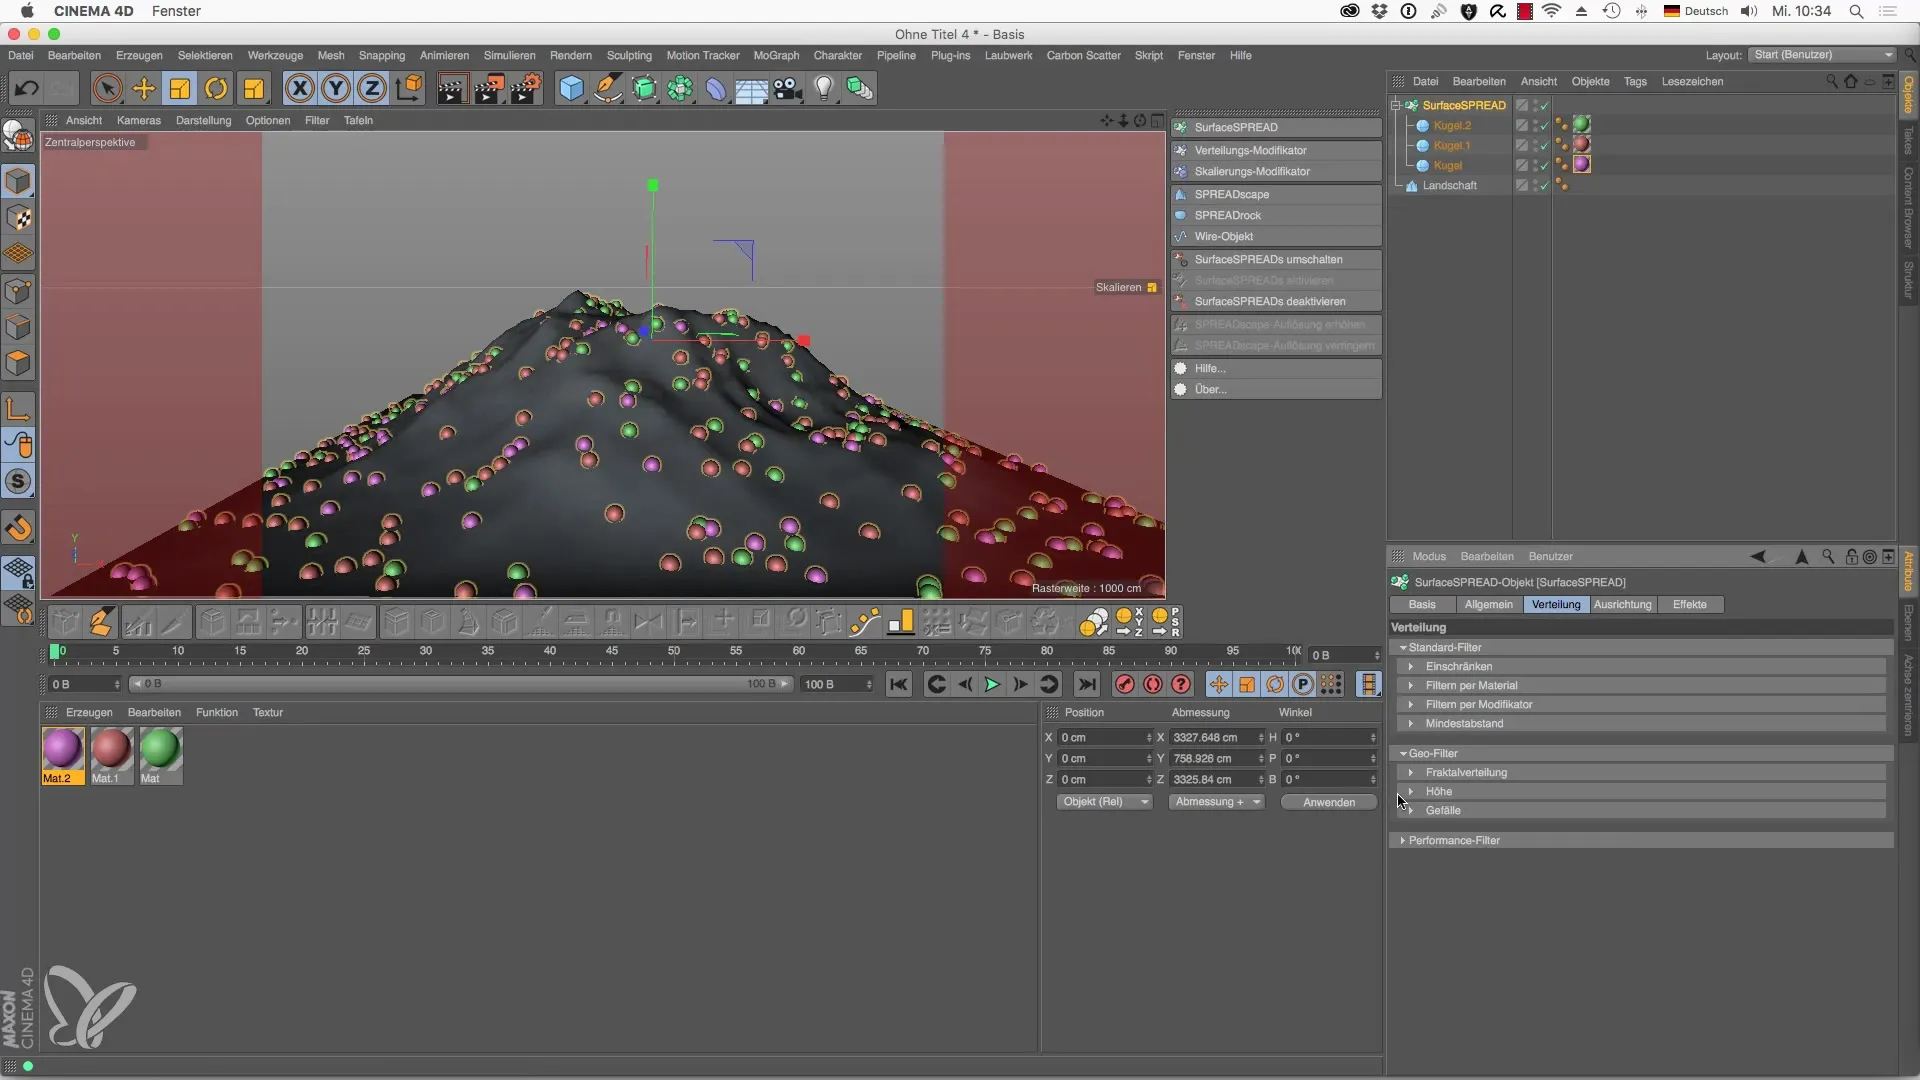The image size is (1920, 1080).
Task: Click SurfaceSPREADs deaktivieren button
Action: tap(1277, 302)
